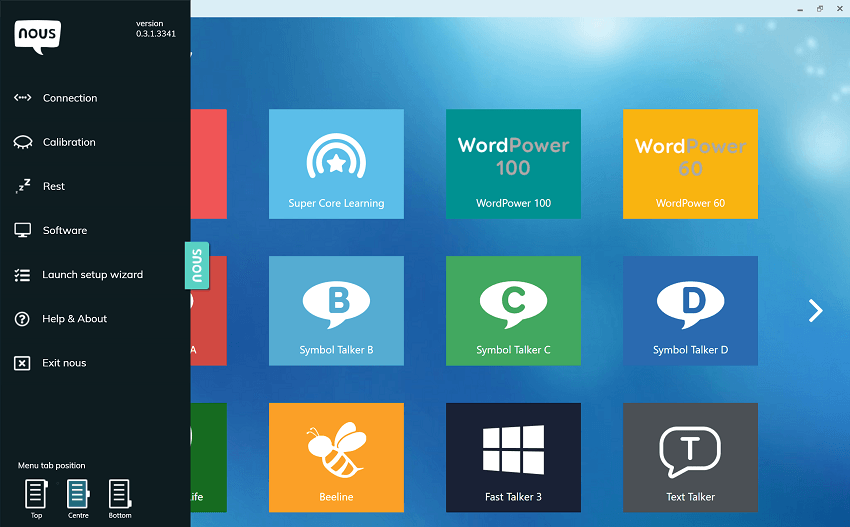Viewport: 850px width, 527px height.
Task: Click the Super Core Learning star icon
Action: coord(336,157)
